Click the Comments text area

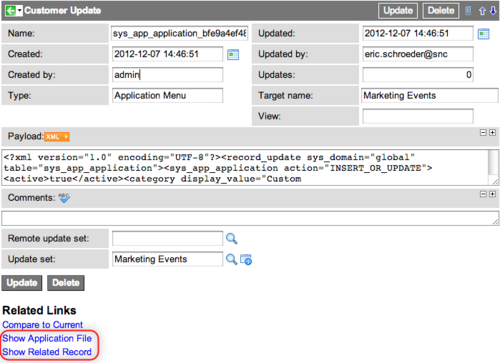250,218
